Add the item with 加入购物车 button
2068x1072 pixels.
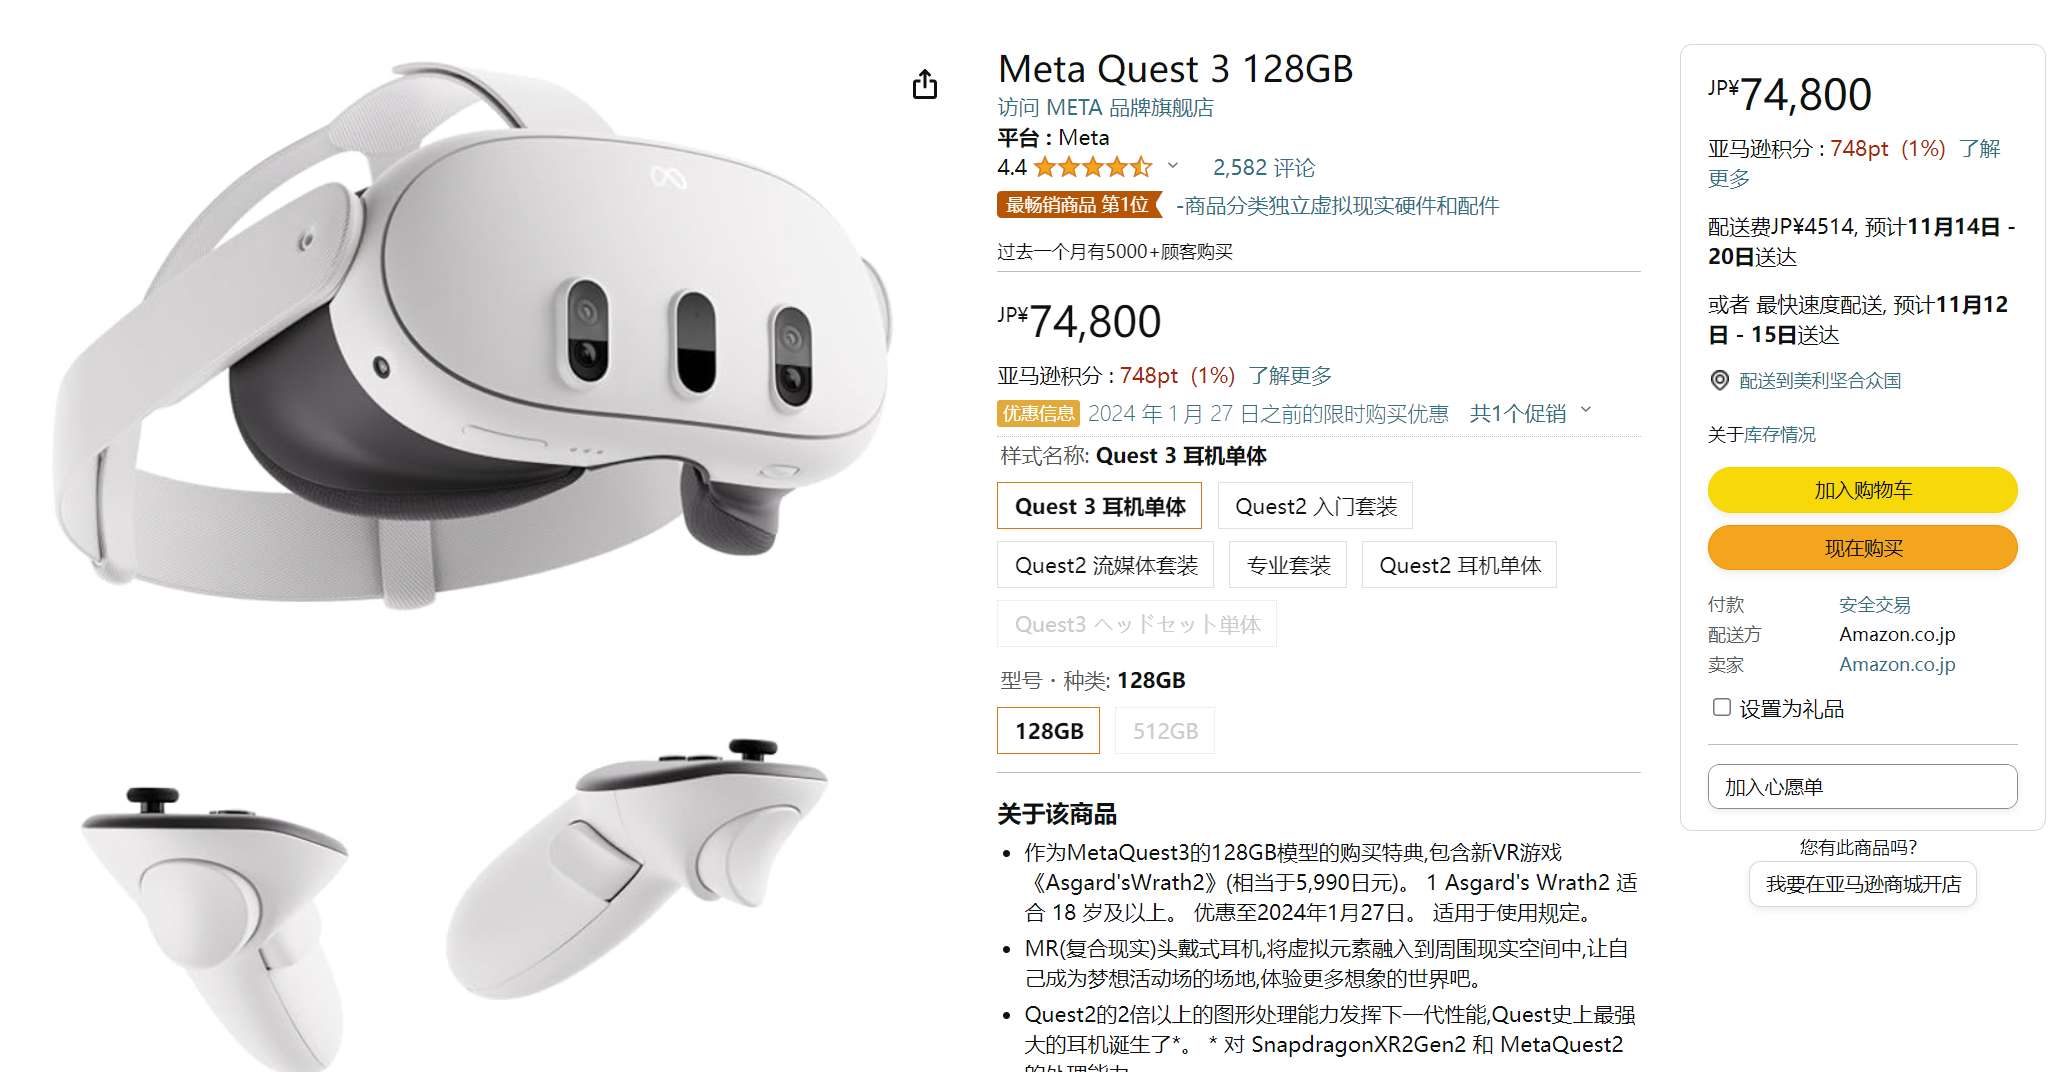(1862, 490)
